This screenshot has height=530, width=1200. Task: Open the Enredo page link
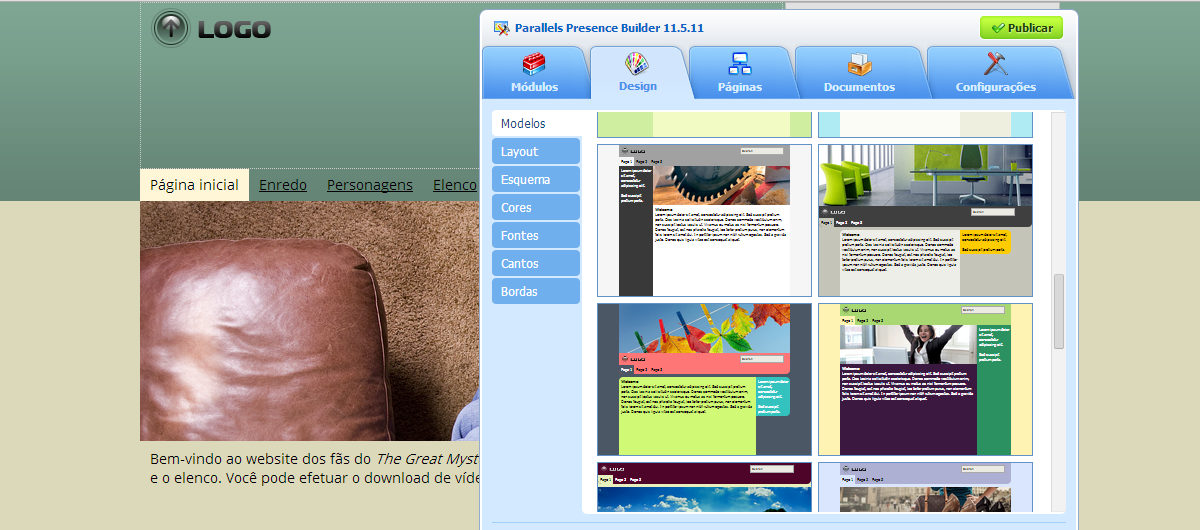pyautogui.click(x=283, y=185)
